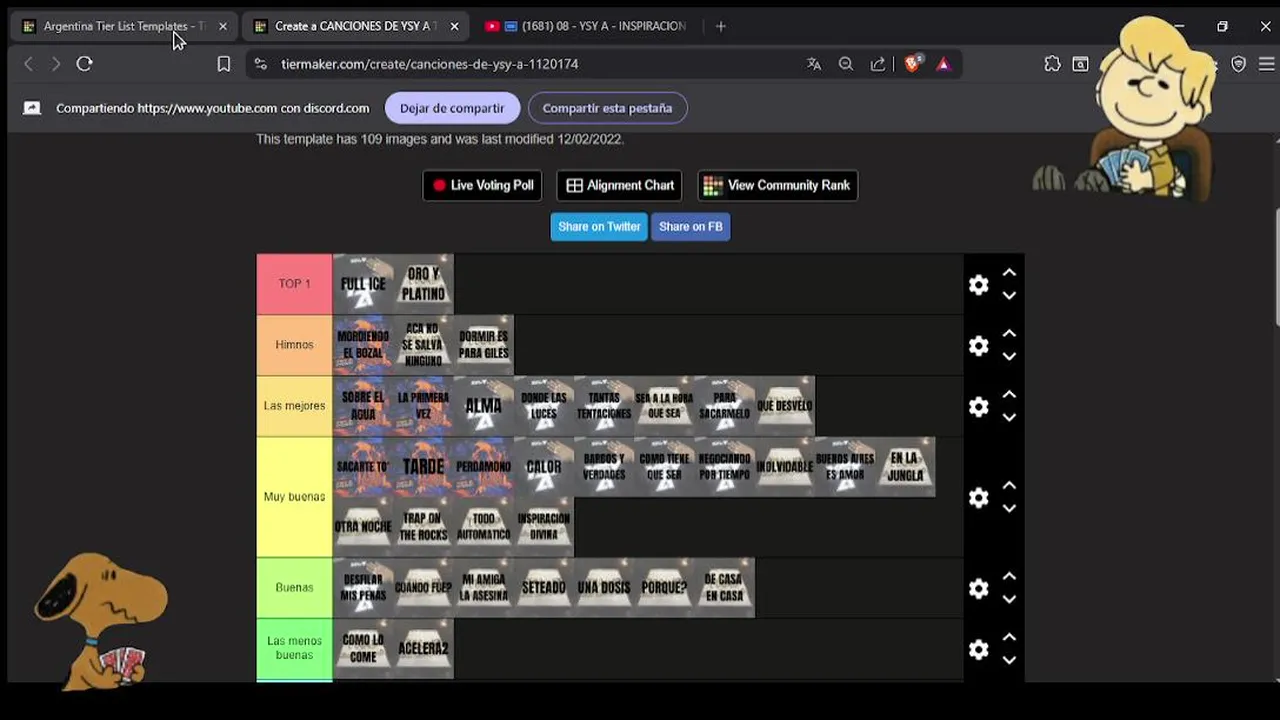
Task: Click Share on Twitter button
Action: tap(599, 227)
